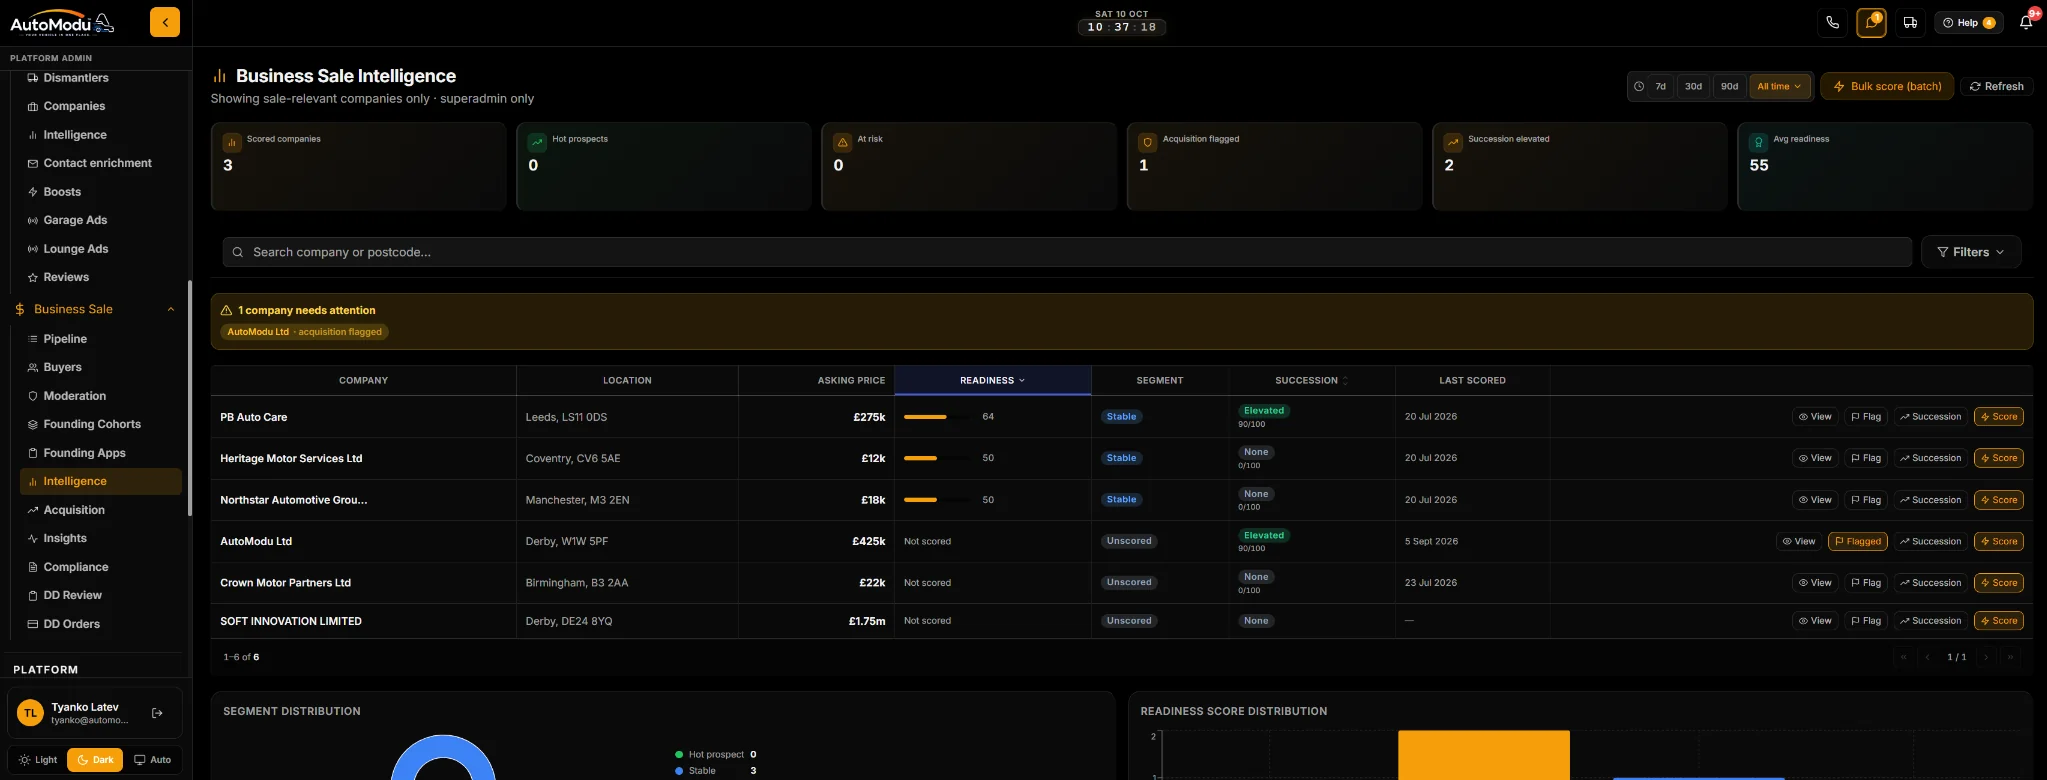
Task: Click Flagged button for AutoModu Ltd row
Action: pyautogui.click(x=1857, y=541)
